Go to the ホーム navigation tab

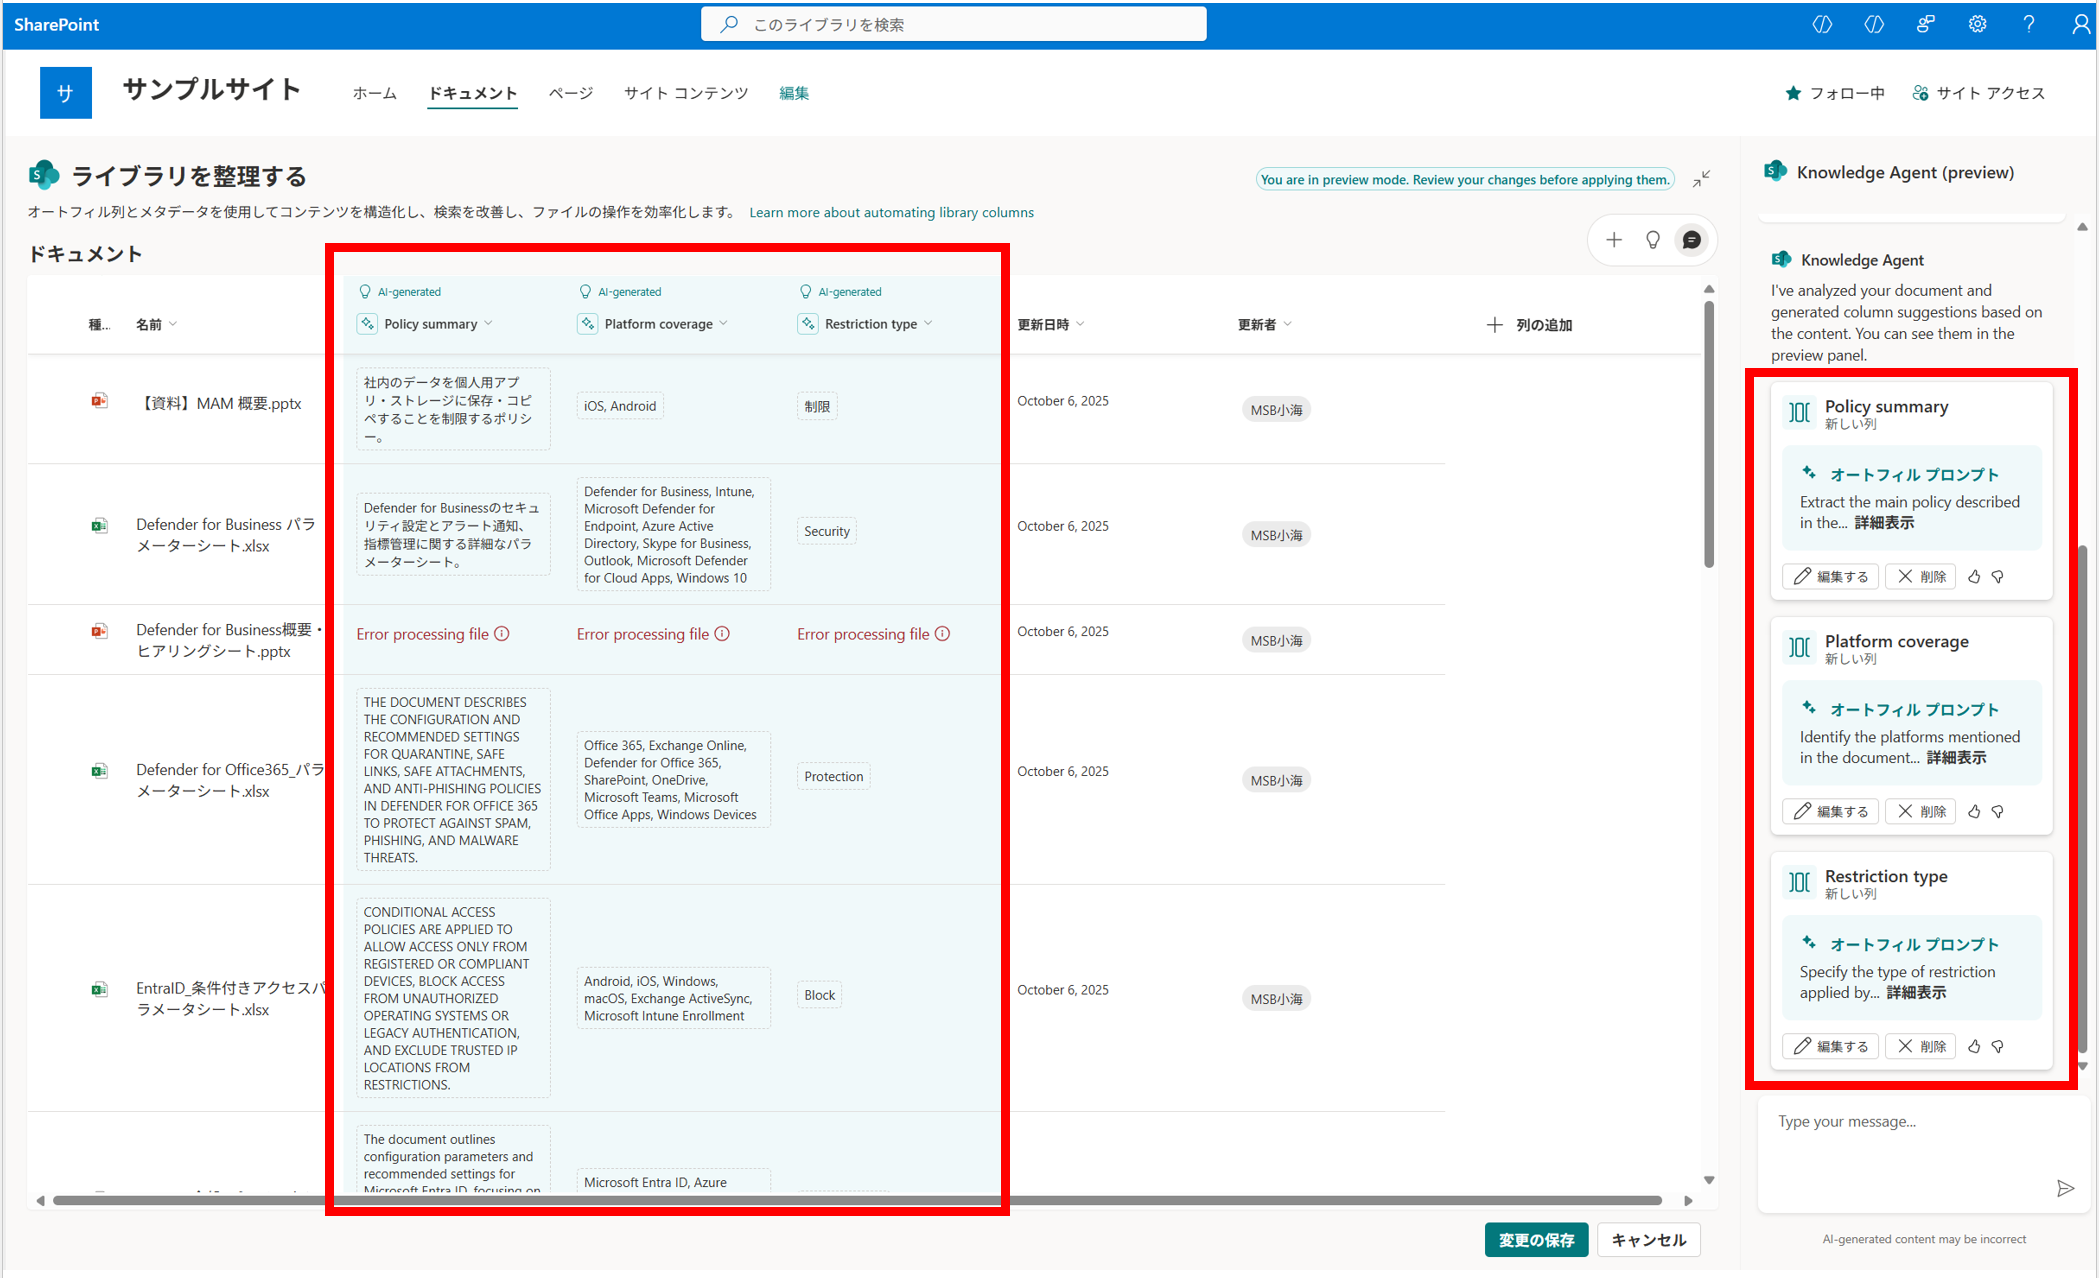click(x=374, y=93)
